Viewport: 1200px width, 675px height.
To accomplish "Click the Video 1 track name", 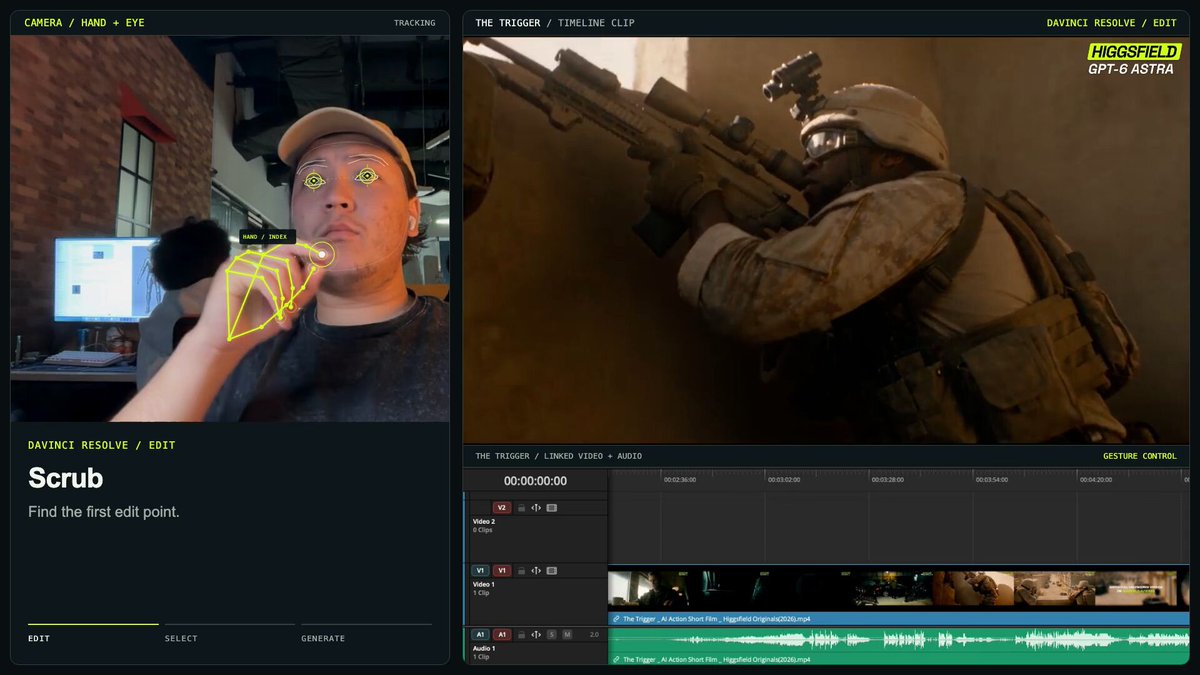I will point(484,584).
